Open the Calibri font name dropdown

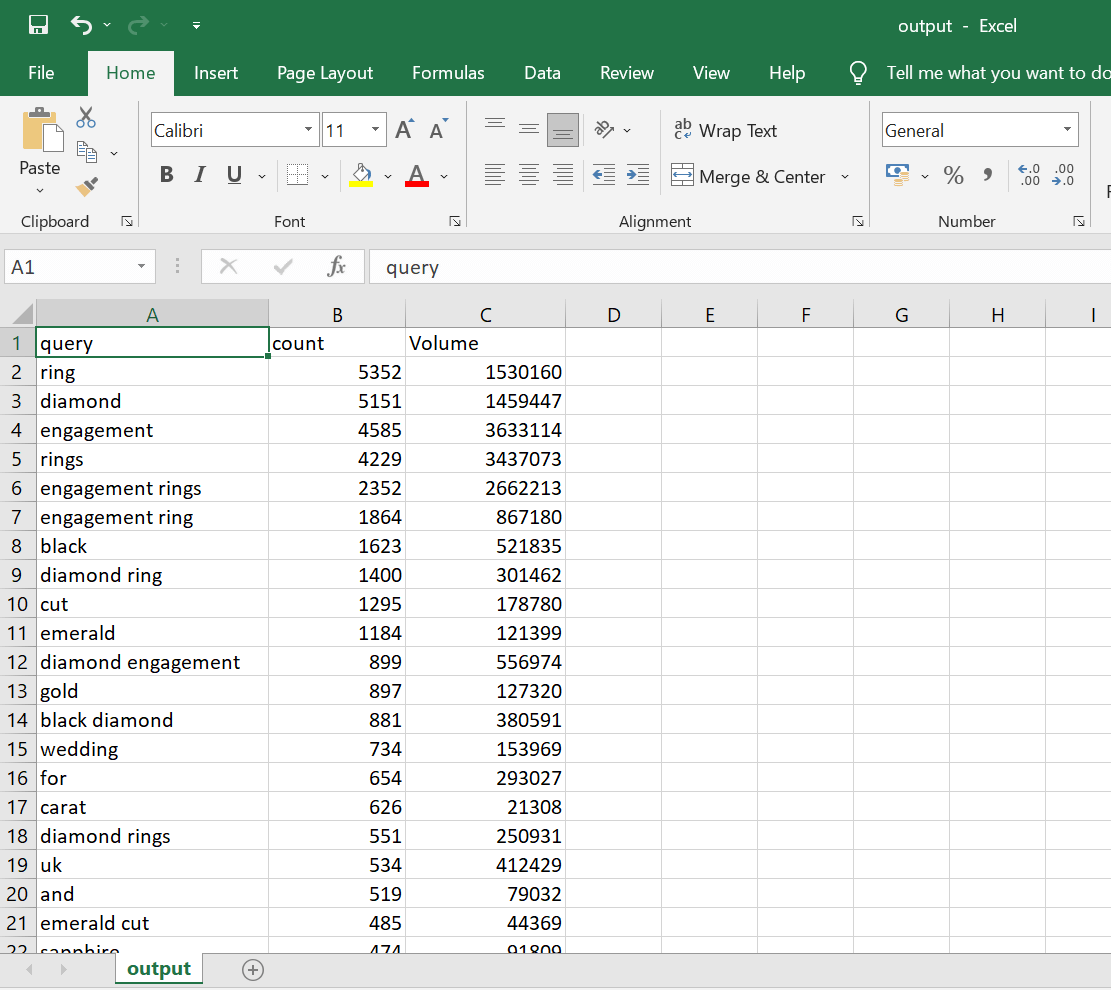308,130
